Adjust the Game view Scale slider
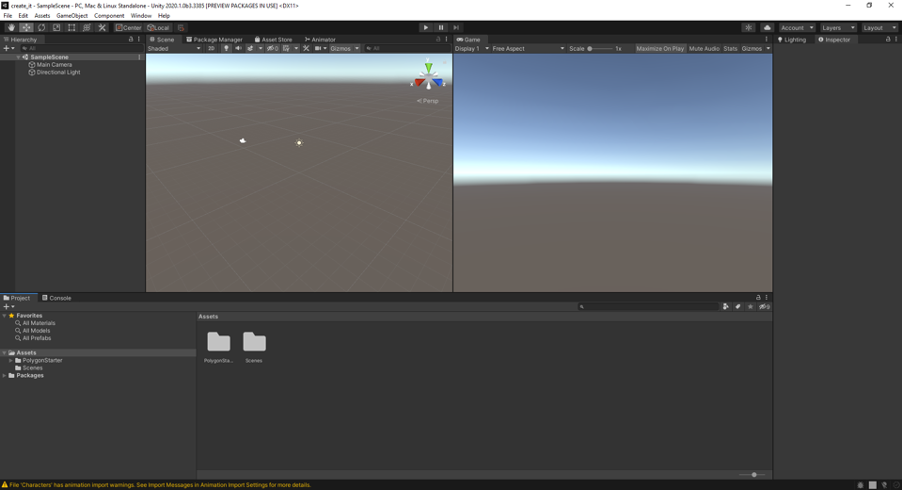The image size is (902, 490). [x=600, y=49]
